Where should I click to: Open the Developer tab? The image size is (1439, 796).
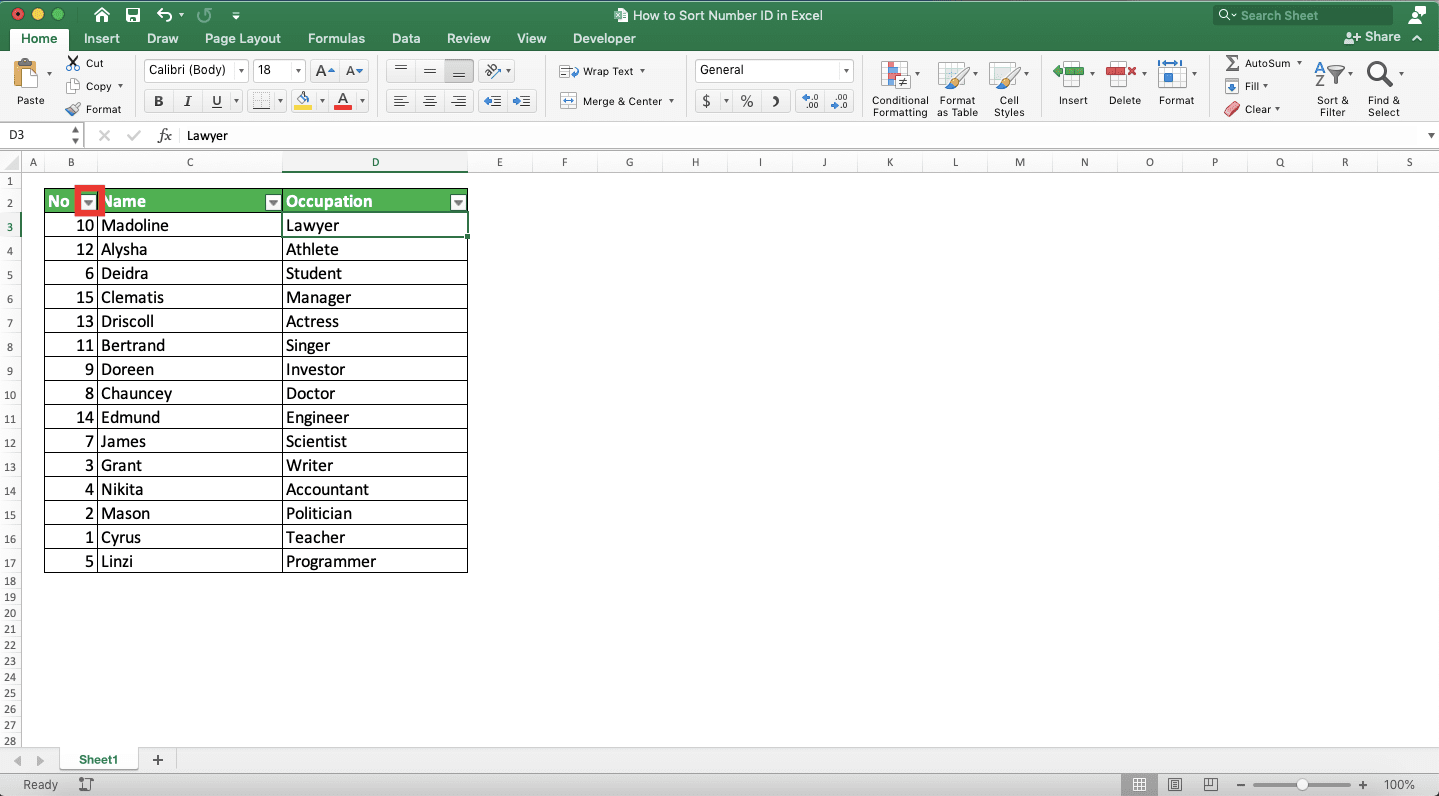pos(604,39)
